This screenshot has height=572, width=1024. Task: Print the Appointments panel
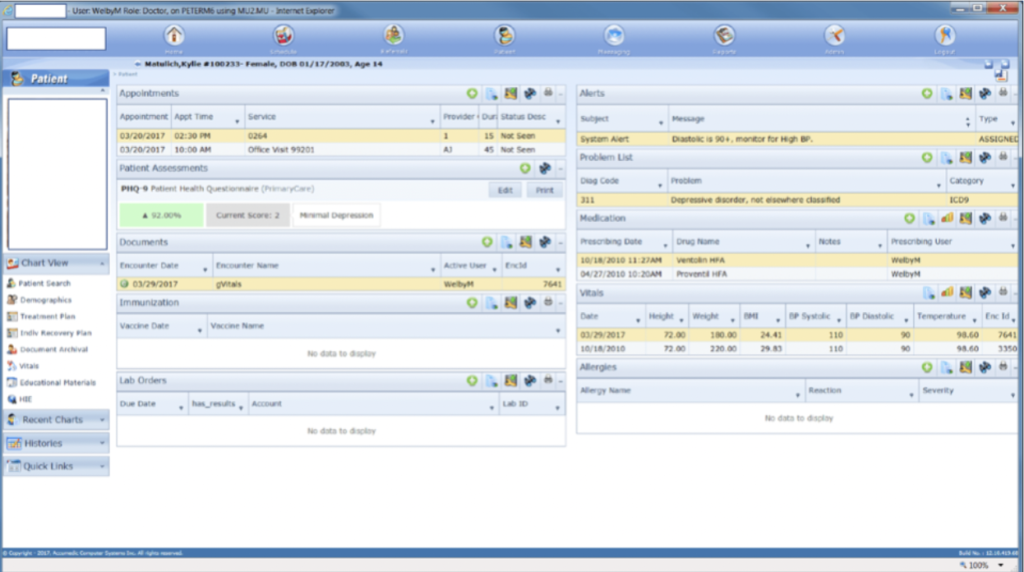(548, 93)
